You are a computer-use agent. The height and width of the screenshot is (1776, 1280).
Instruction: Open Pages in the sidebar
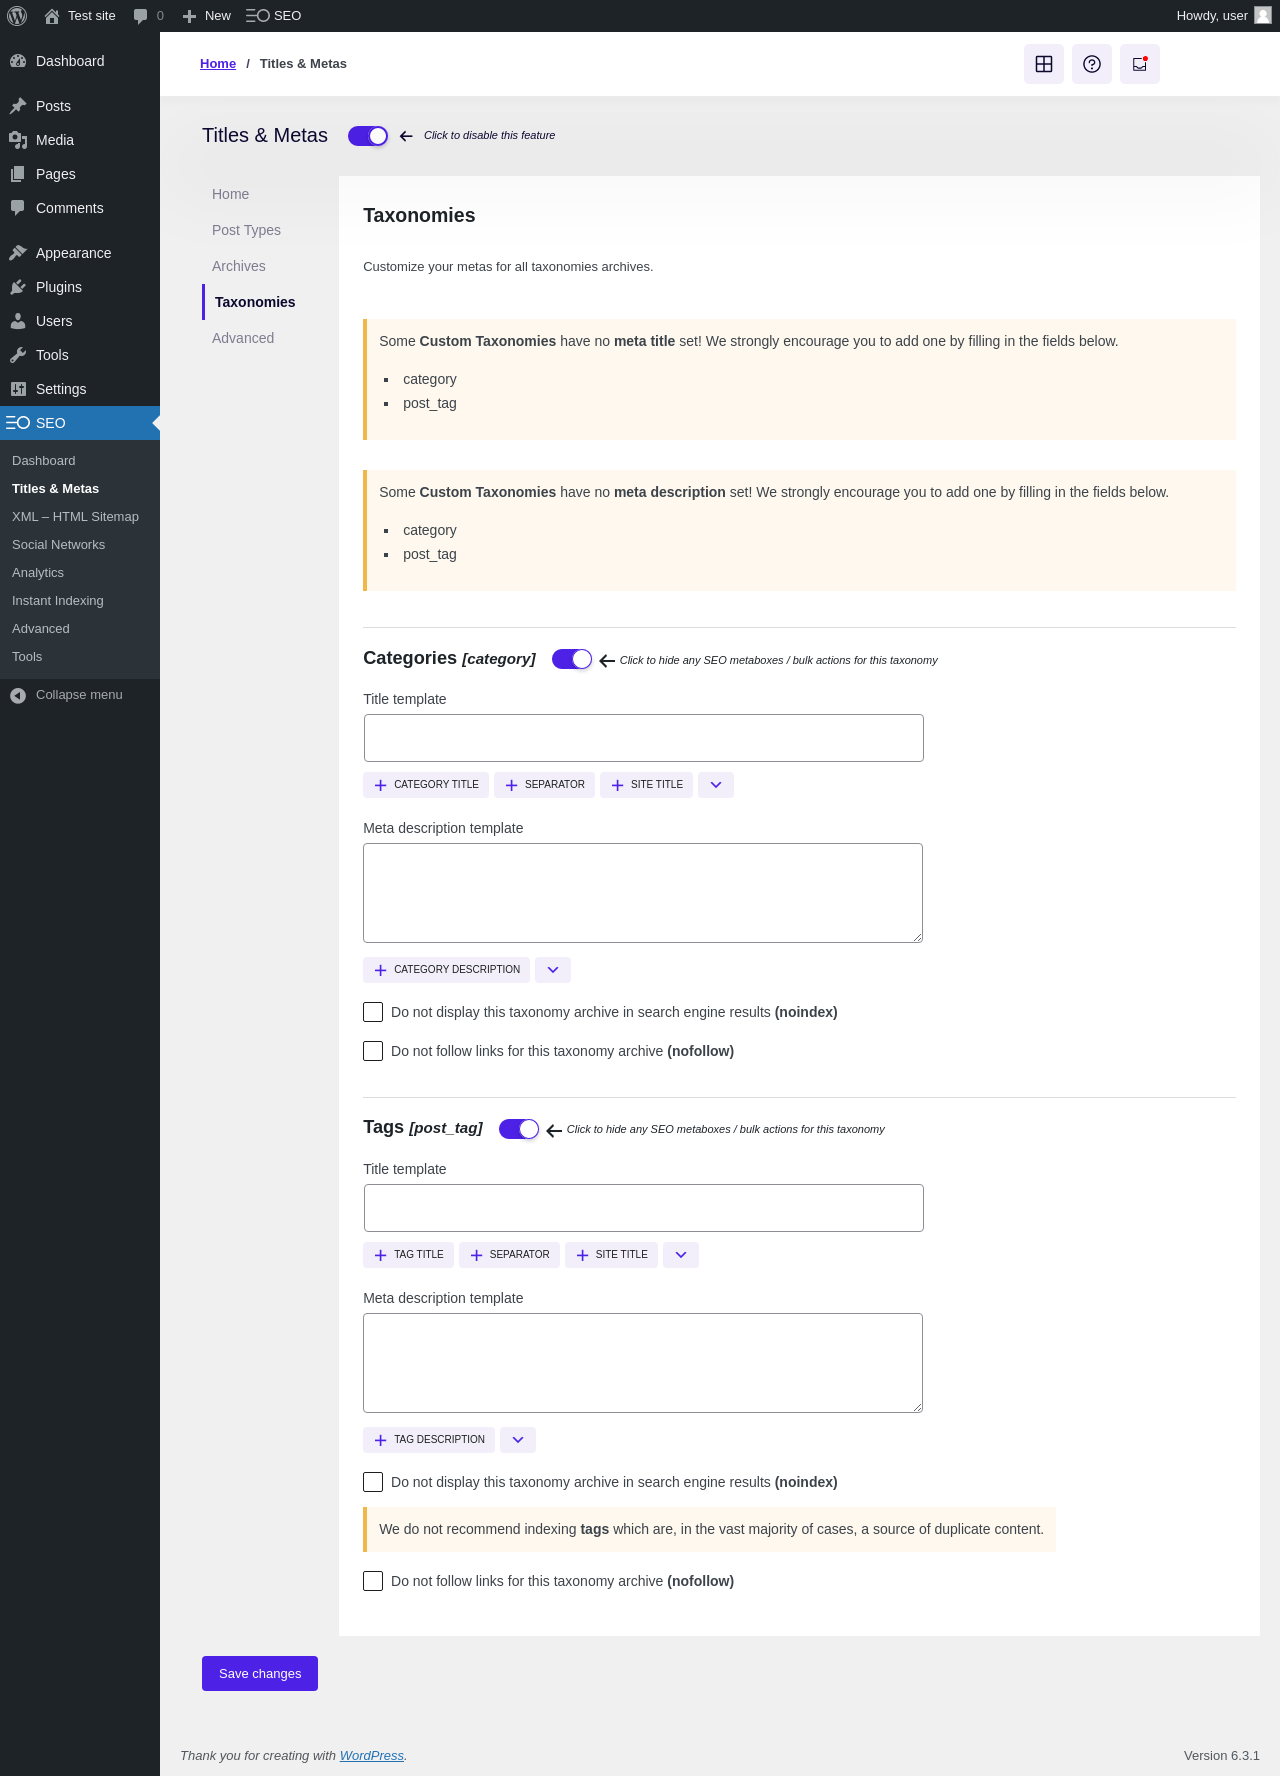(80, 174)
